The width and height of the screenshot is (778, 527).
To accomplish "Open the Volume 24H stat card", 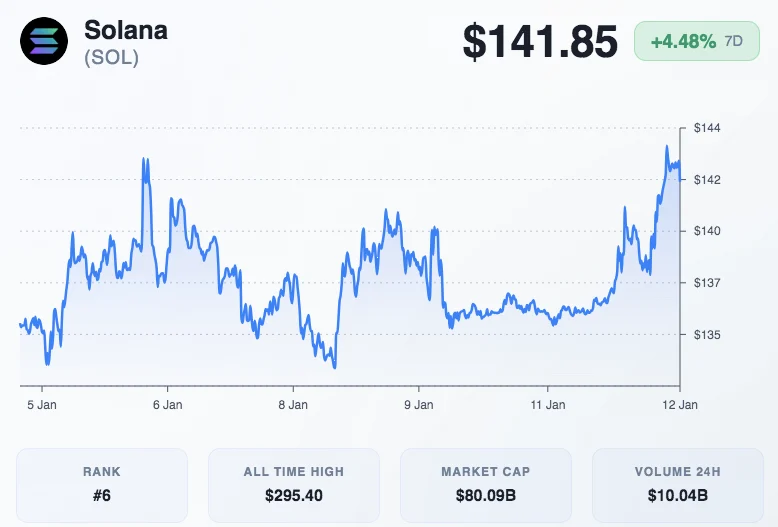I will pos(678,484).
